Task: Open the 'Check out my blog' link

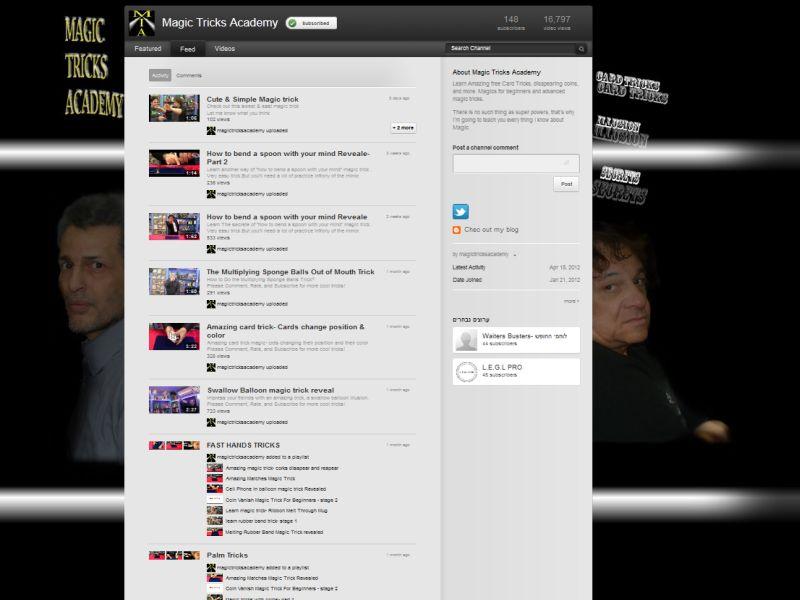Action: [491, 230]
